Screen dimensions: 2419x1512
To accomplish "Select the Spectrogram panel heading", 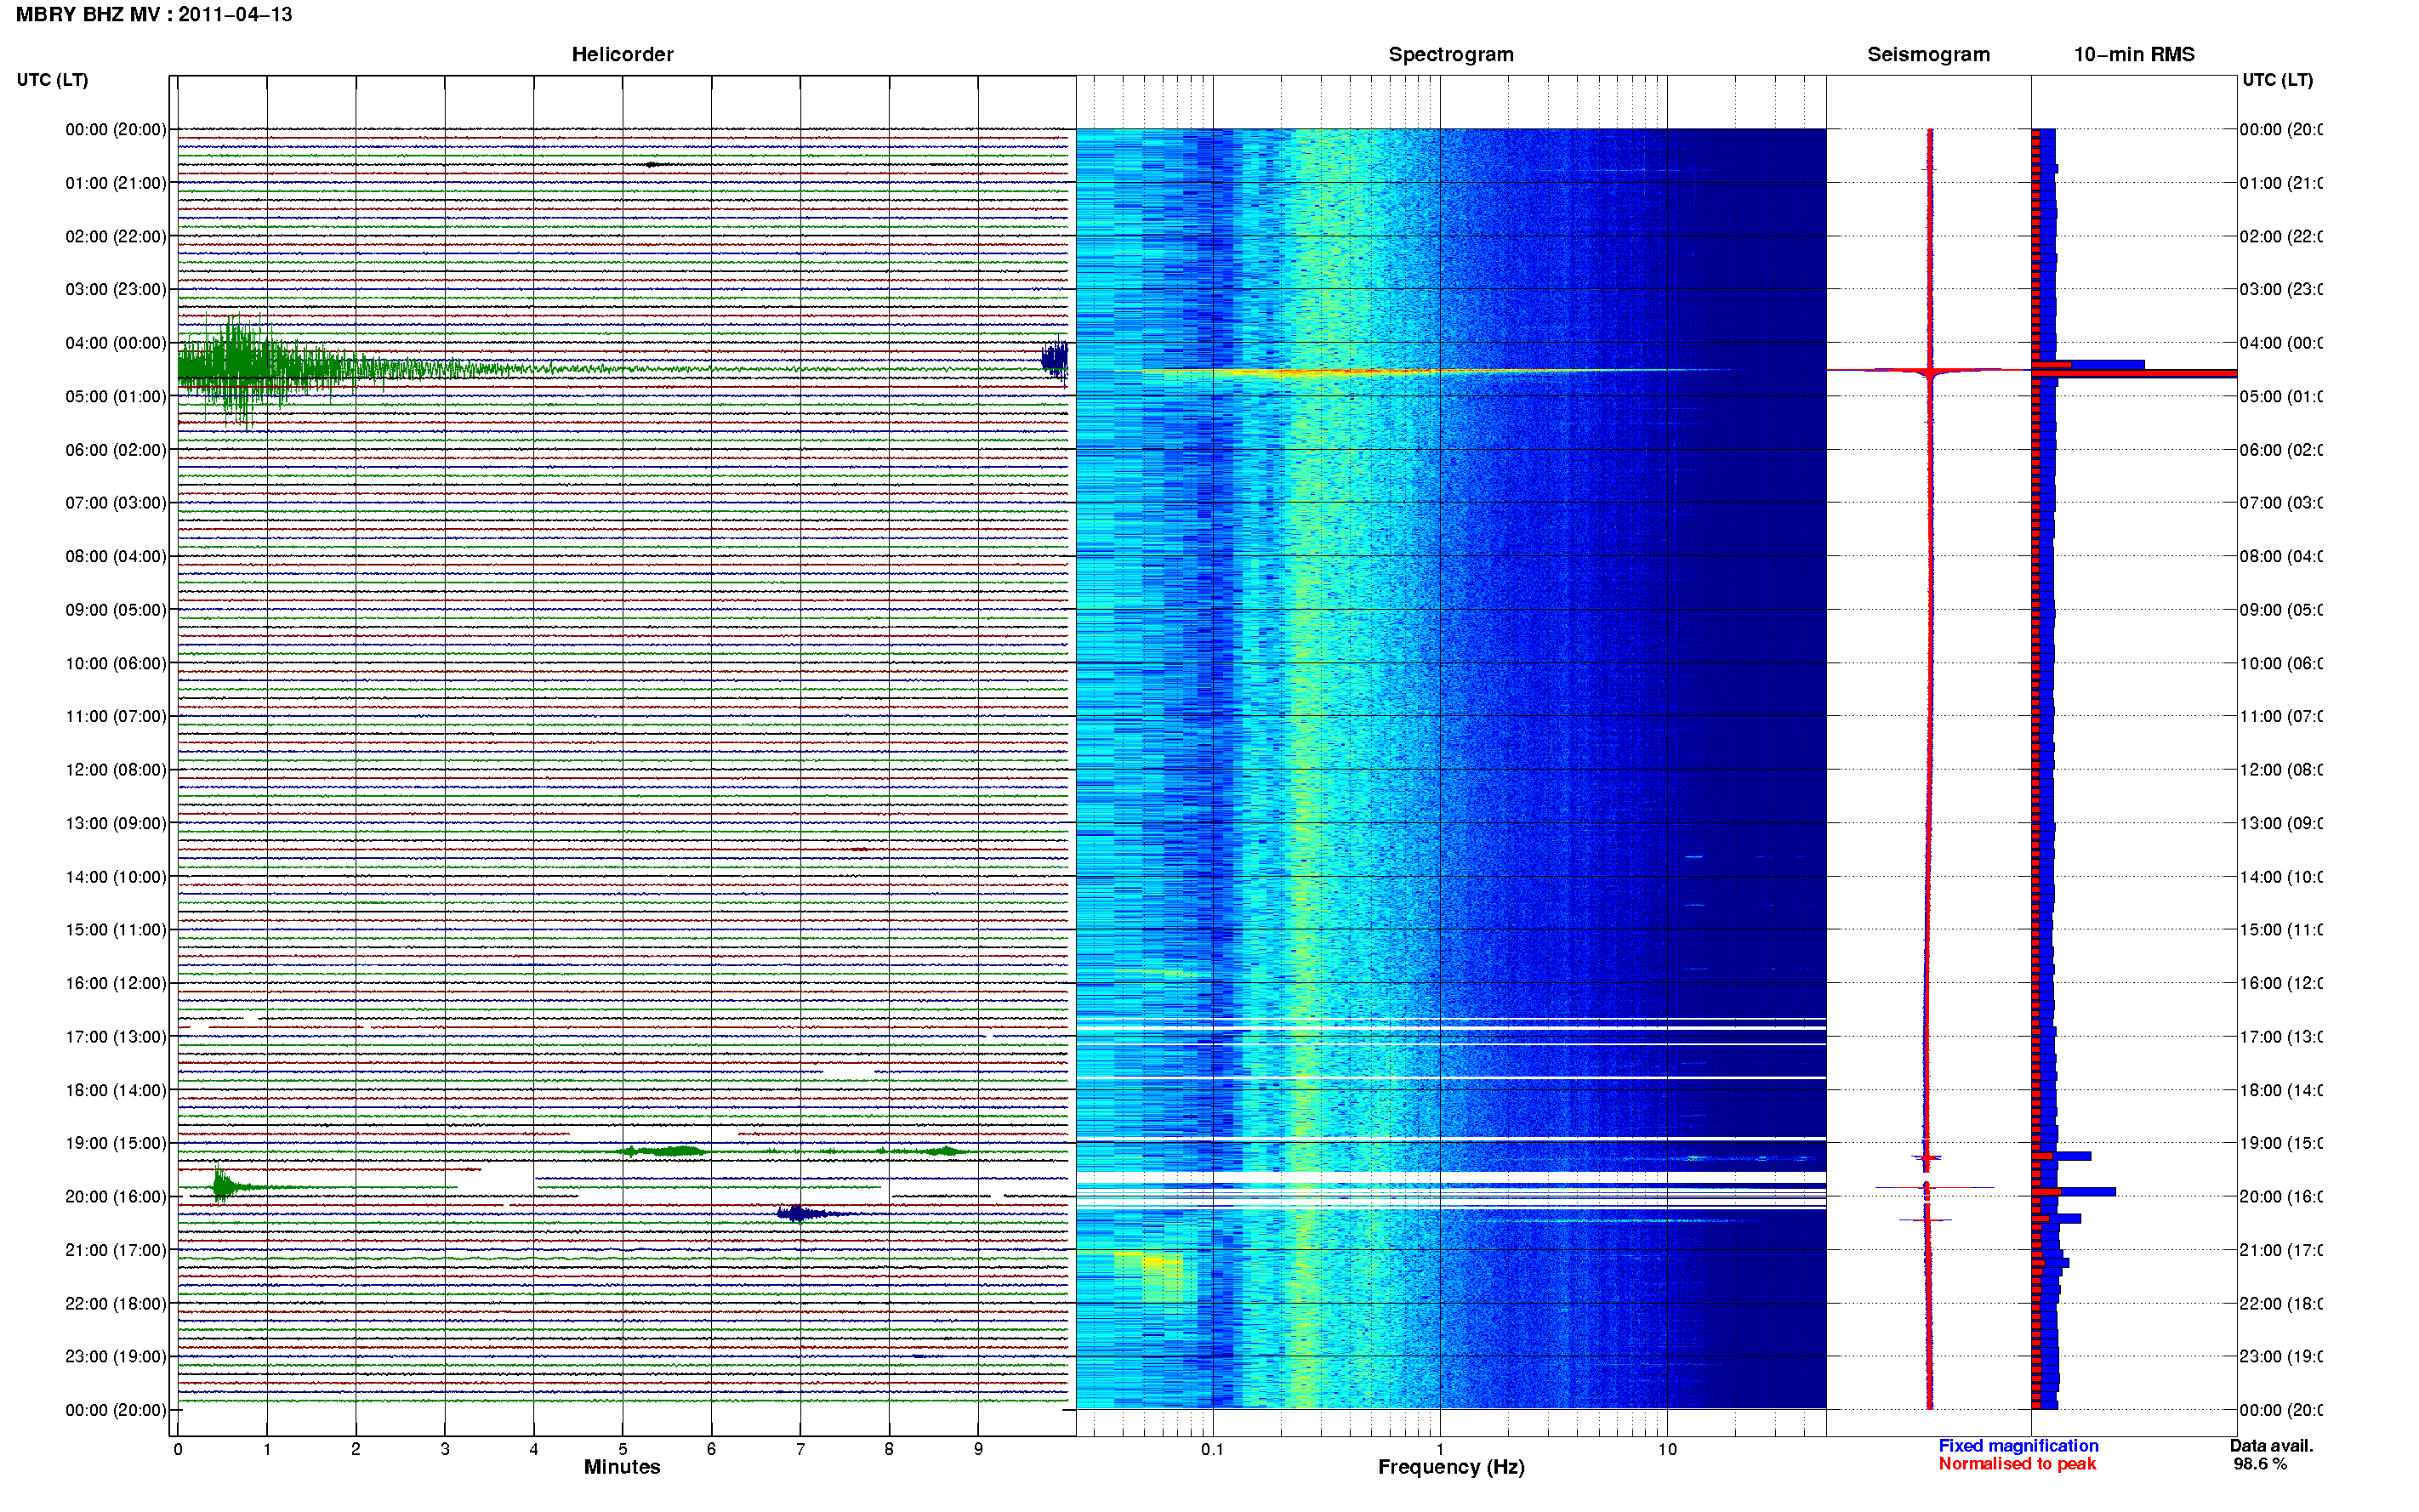I will (1450, 54).
